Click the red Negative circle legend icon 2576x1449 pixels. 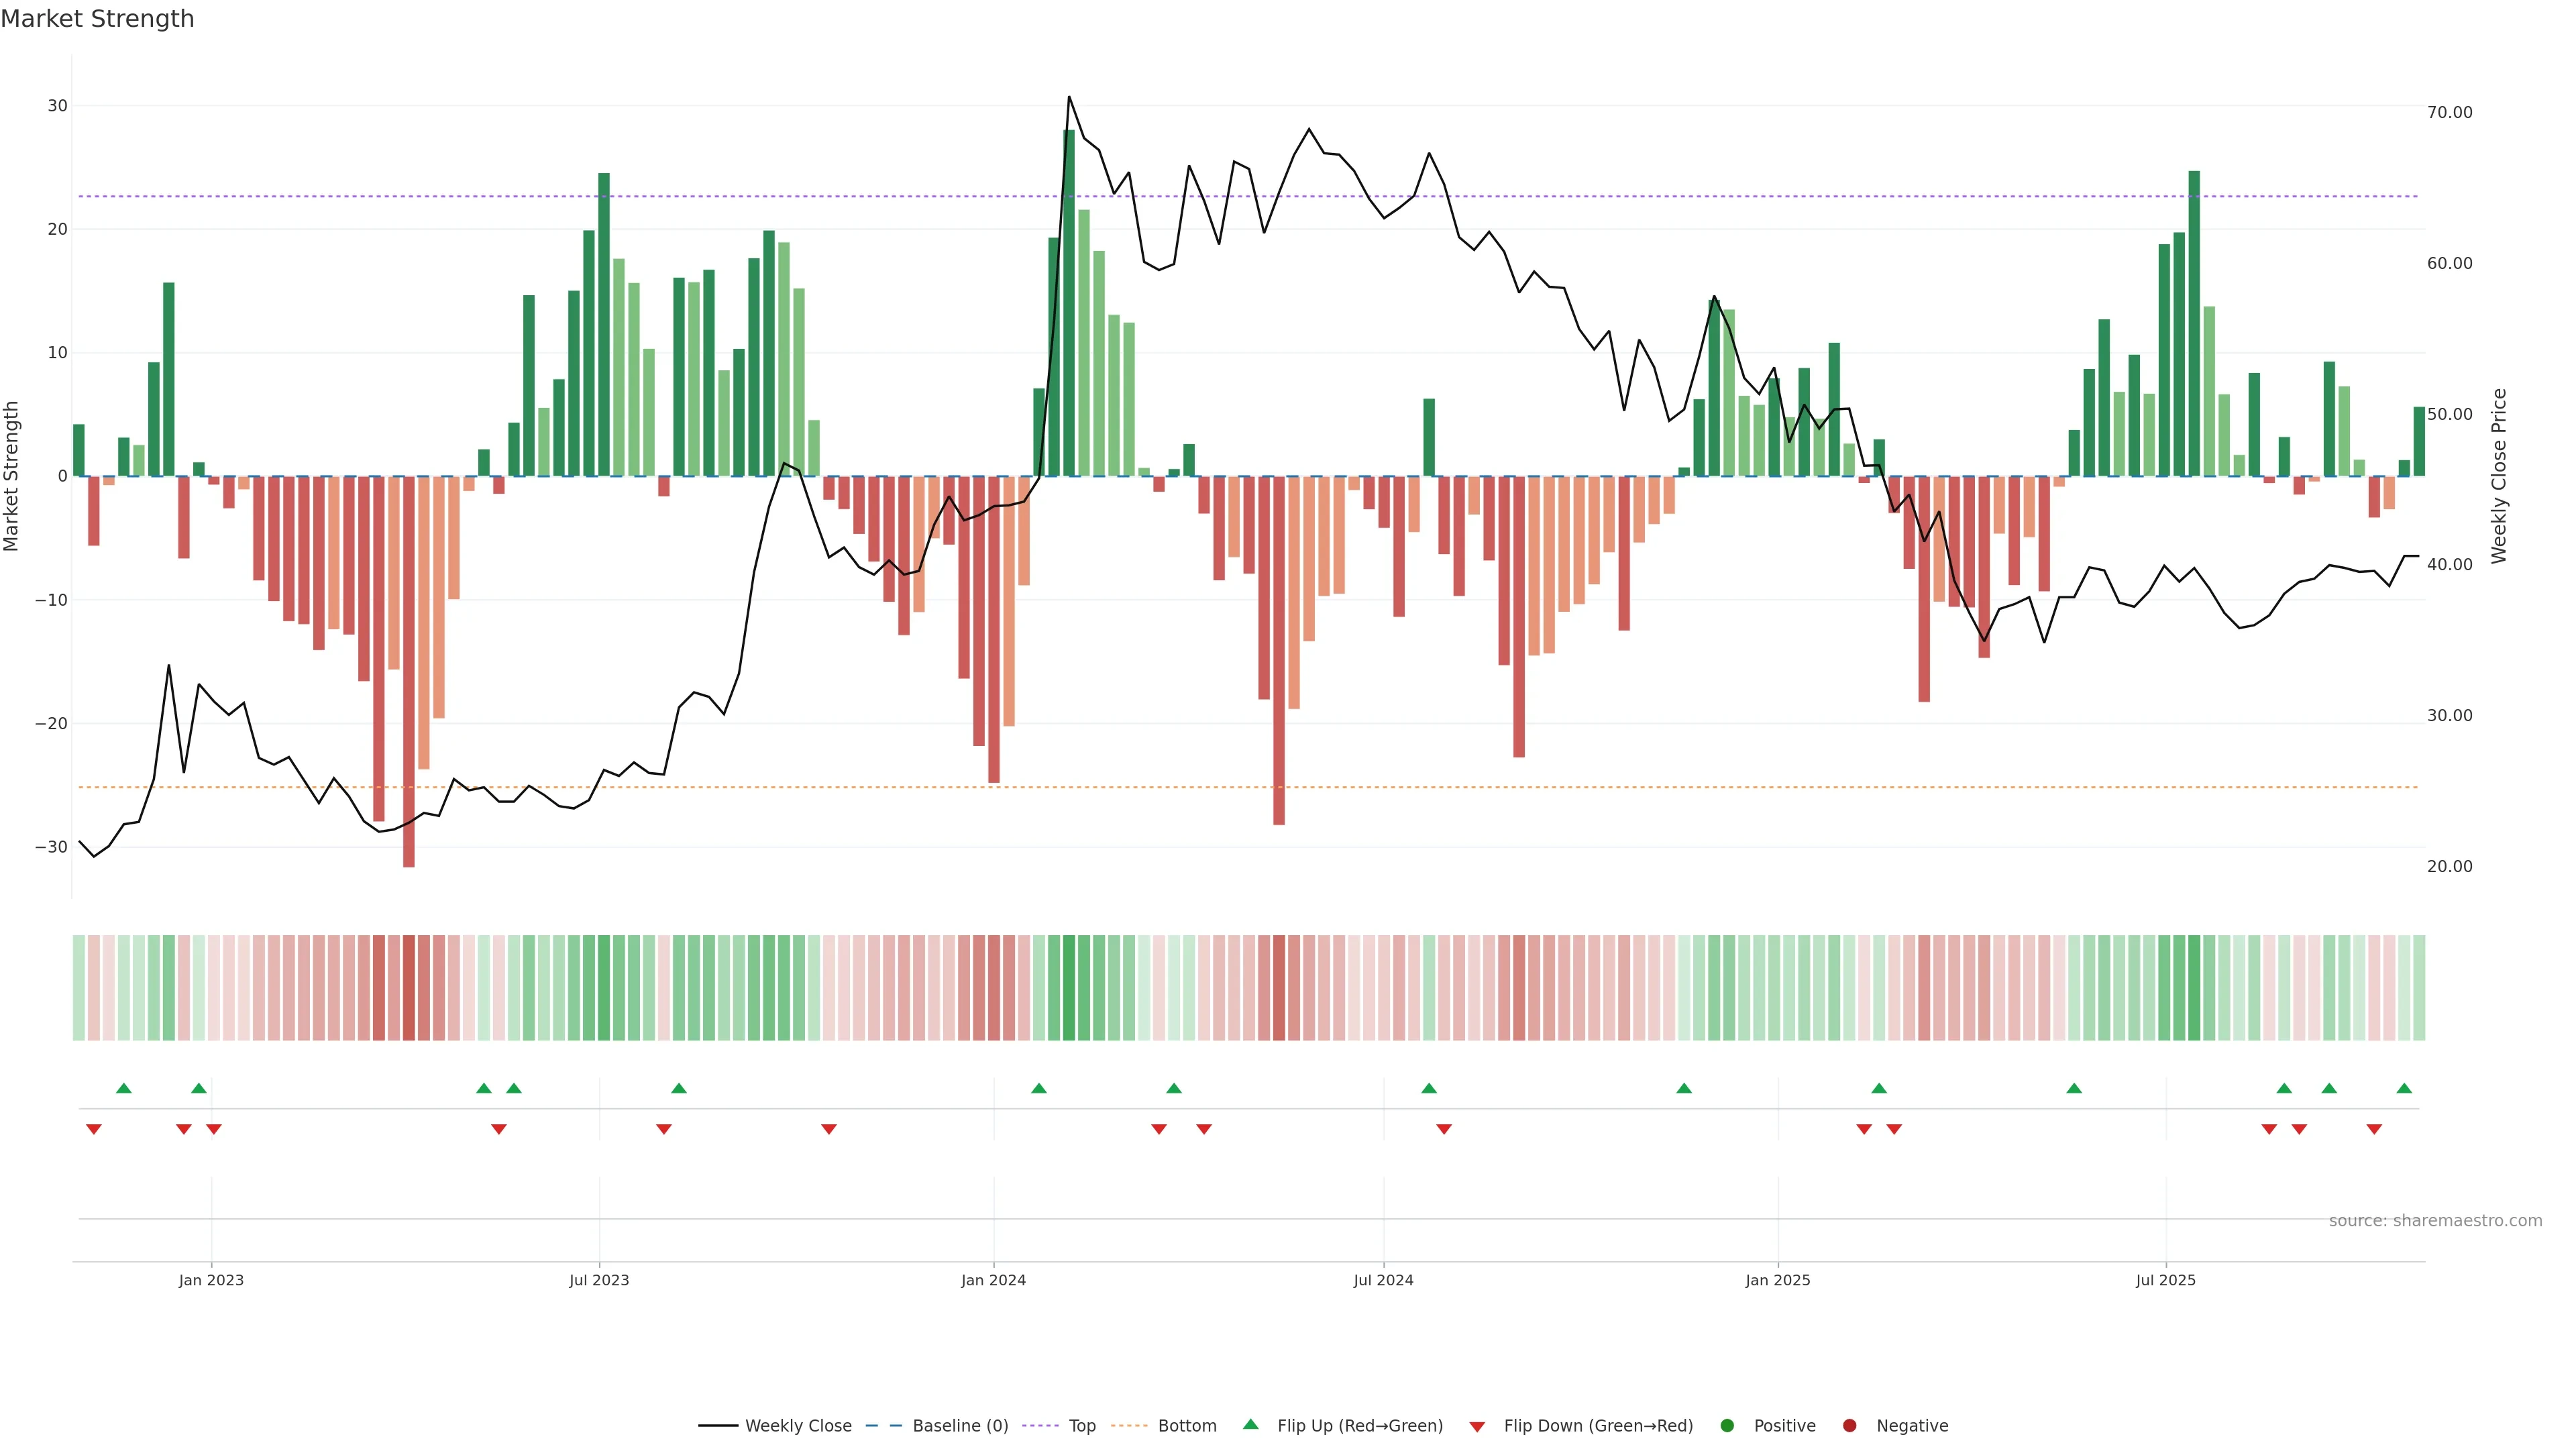point(1849,1426)
